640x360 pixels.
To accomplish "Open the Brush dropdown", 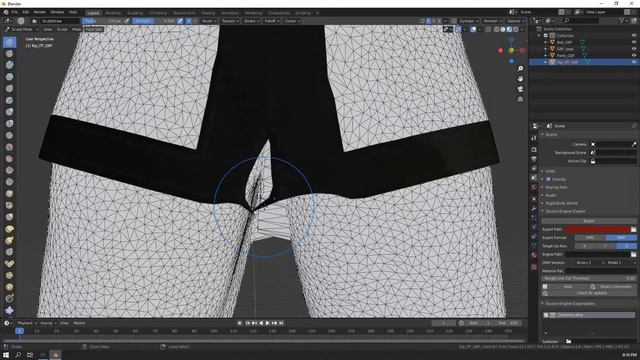I will pos(208,21).
